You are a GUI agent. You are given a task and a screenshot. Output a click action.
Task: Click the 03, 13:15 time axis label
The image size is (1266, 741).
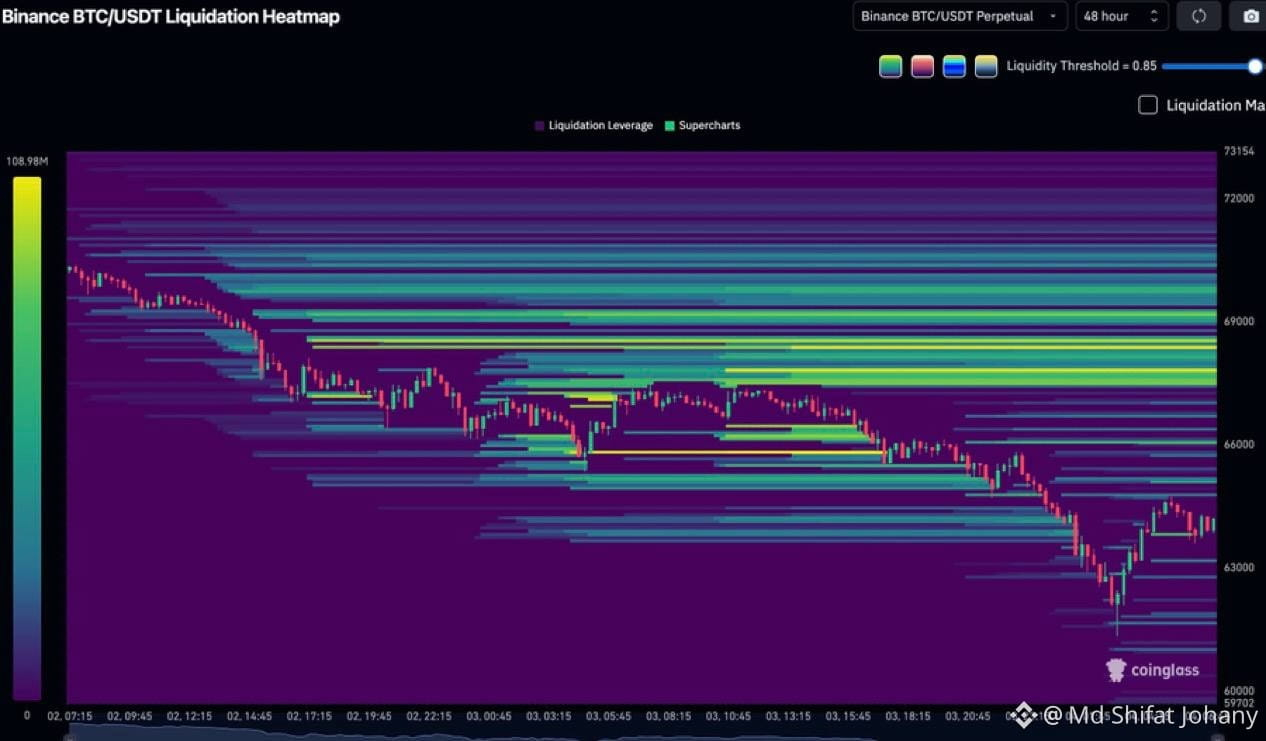788,717
